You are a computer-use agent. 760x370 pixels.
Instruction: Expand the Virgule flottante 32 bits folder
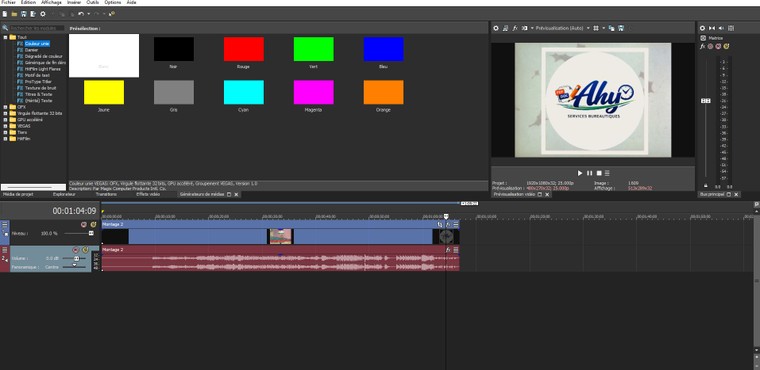[5, 113]
